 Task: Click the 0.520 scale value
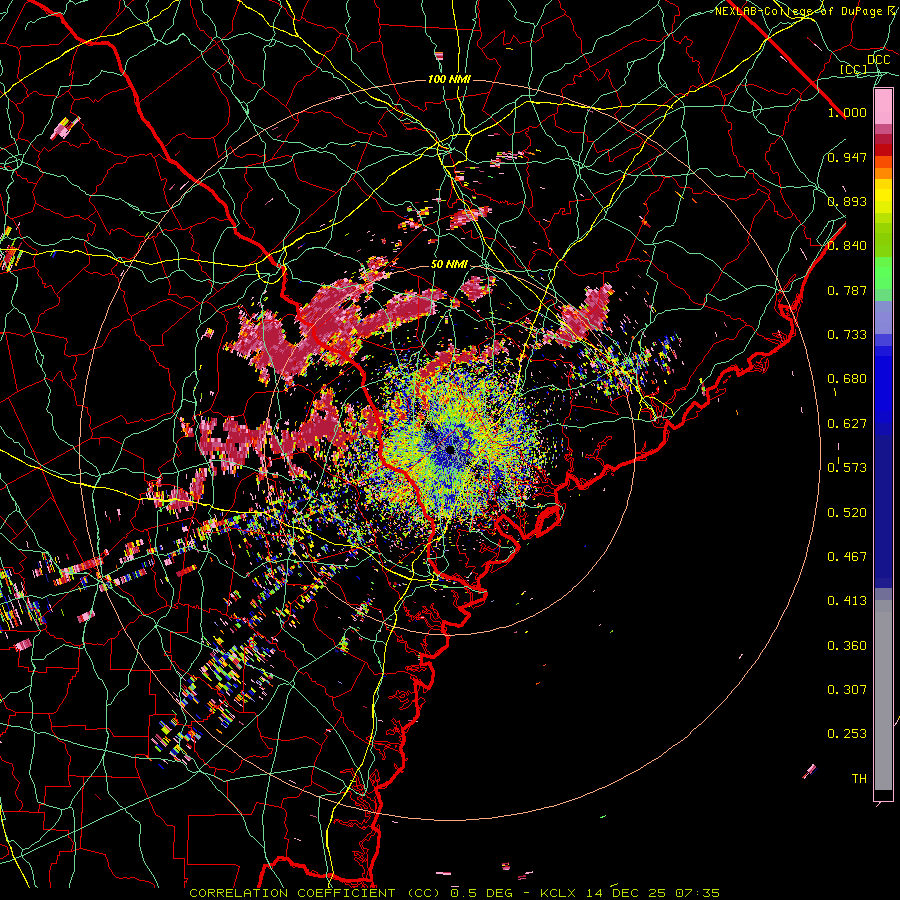point(847,512)
